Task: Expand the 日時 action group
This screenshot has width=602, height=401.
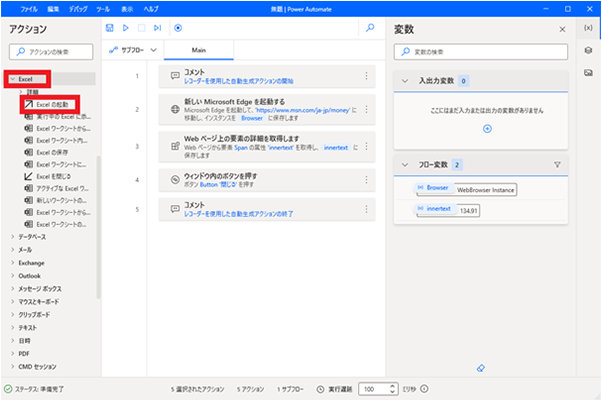Action: [x=13, y=340]
